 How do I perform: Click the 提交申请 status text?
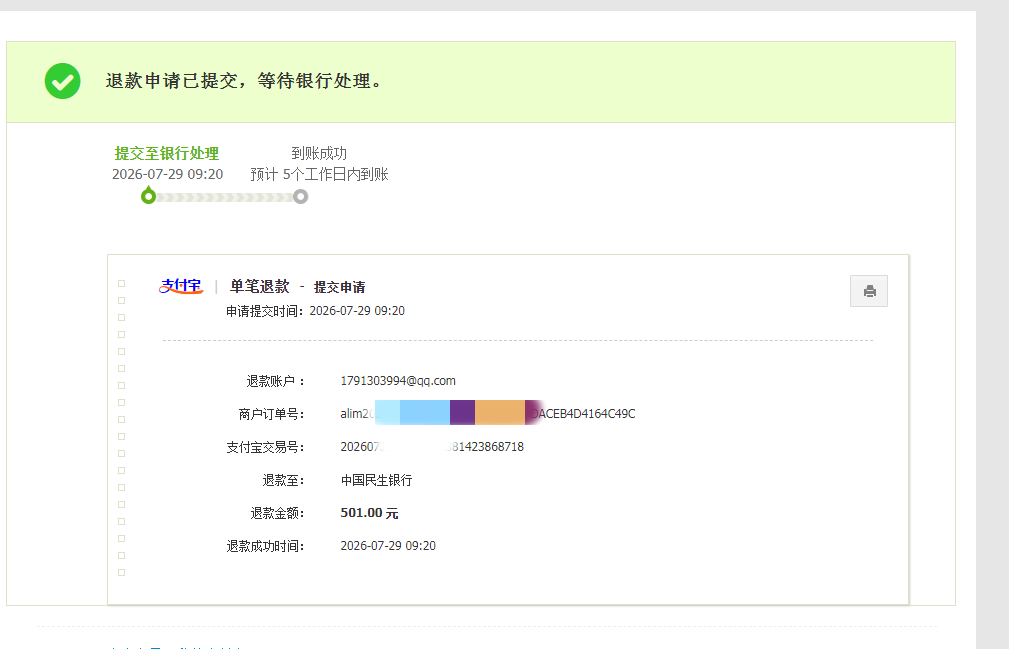(x=340, y=288)
